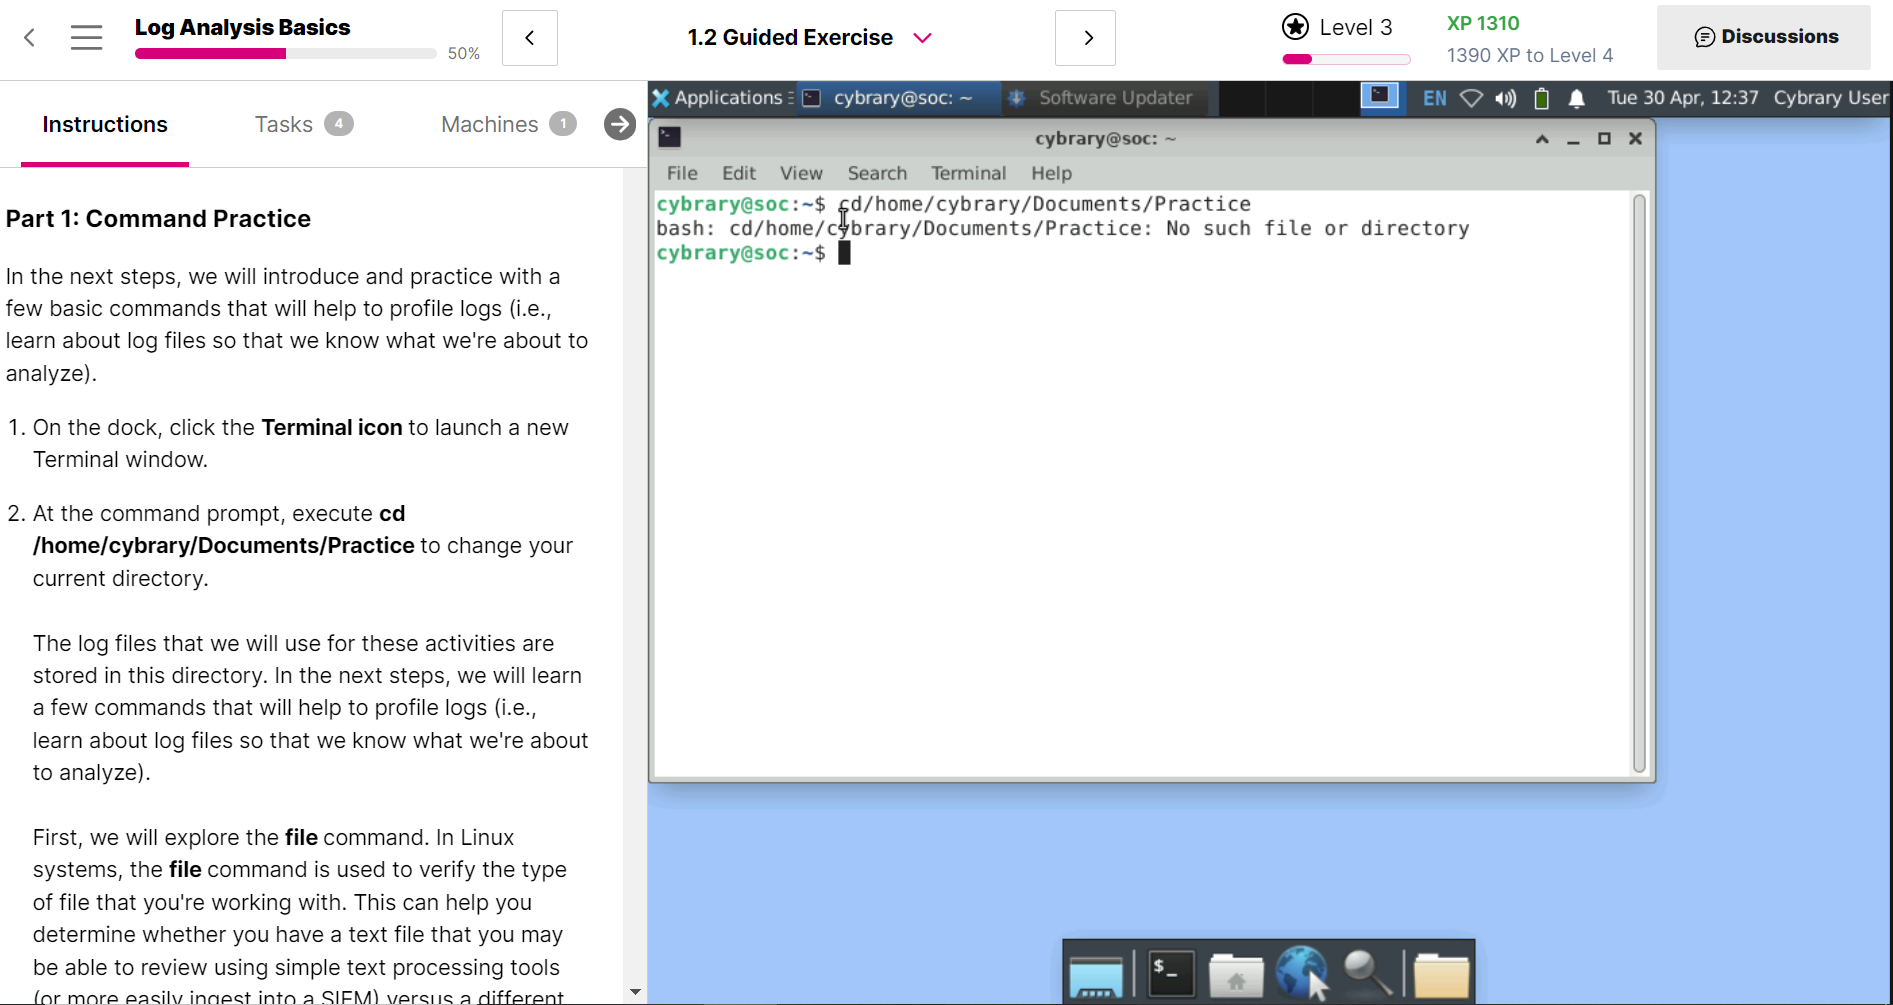Click the network status tray icon
The image size is (1893, 1005).
[1471, 98]
